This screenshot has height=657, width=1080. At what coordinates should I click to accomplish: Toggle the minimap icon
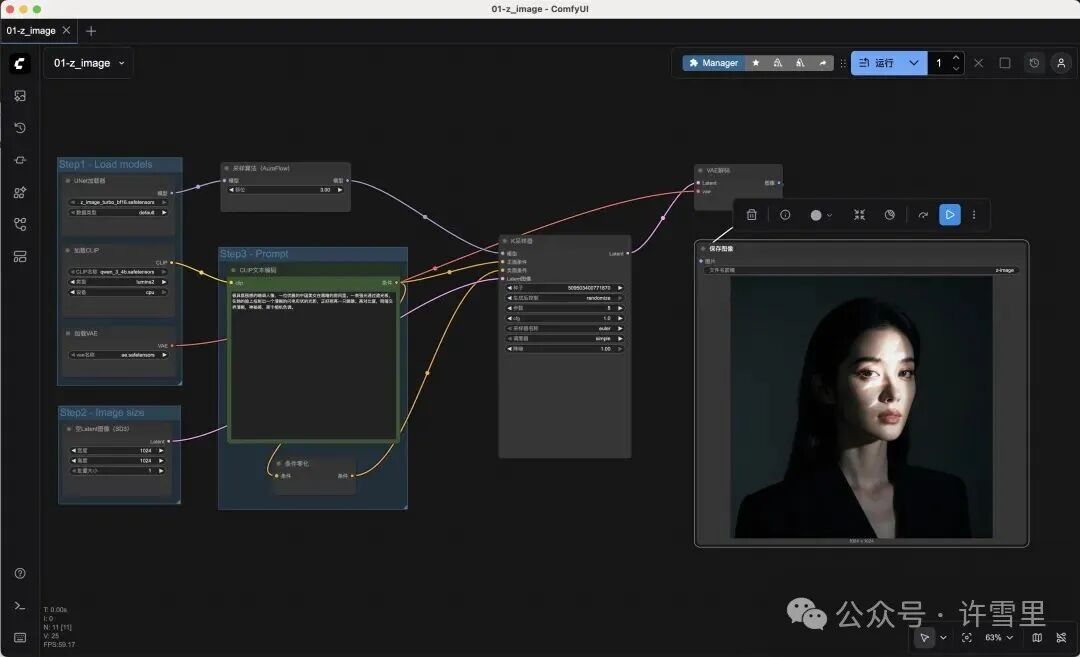pyautogui.click(x=1037, y=637)
